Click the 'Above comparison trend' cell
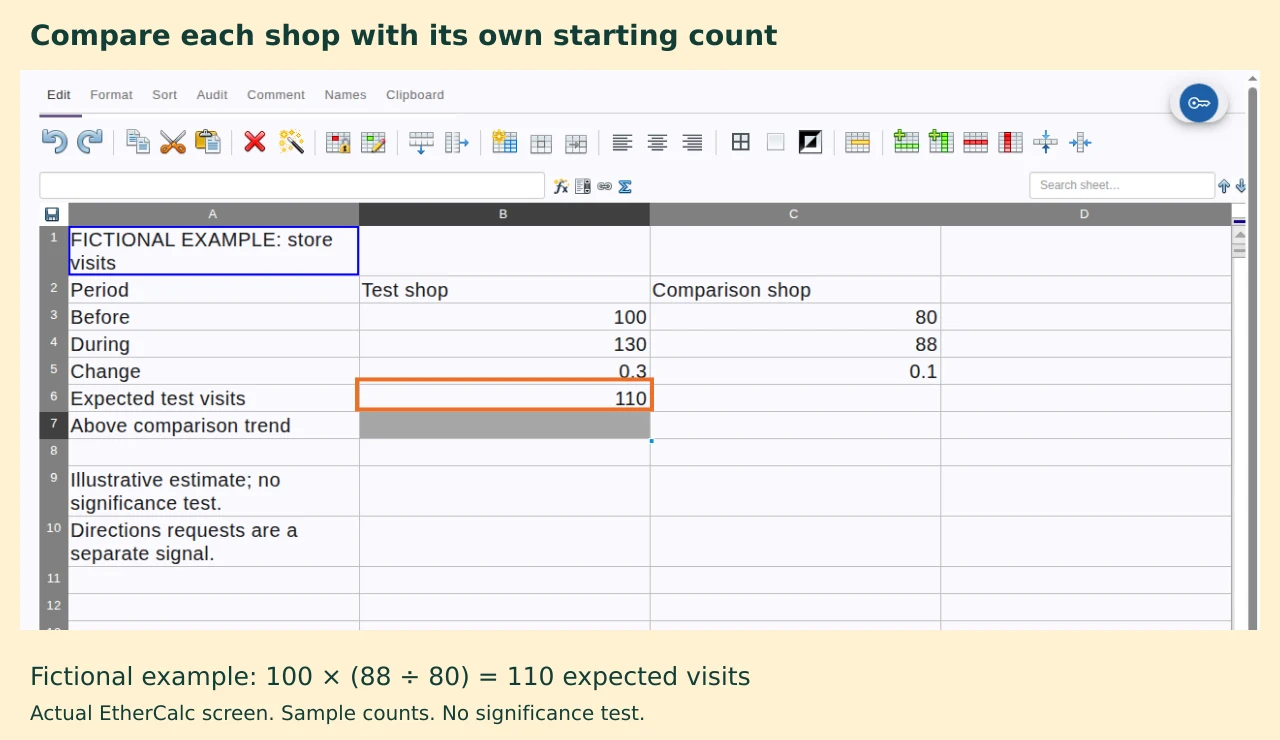The width and height of the screenshot is (1280, 740). pyautogui.click(x=213, y=425)
